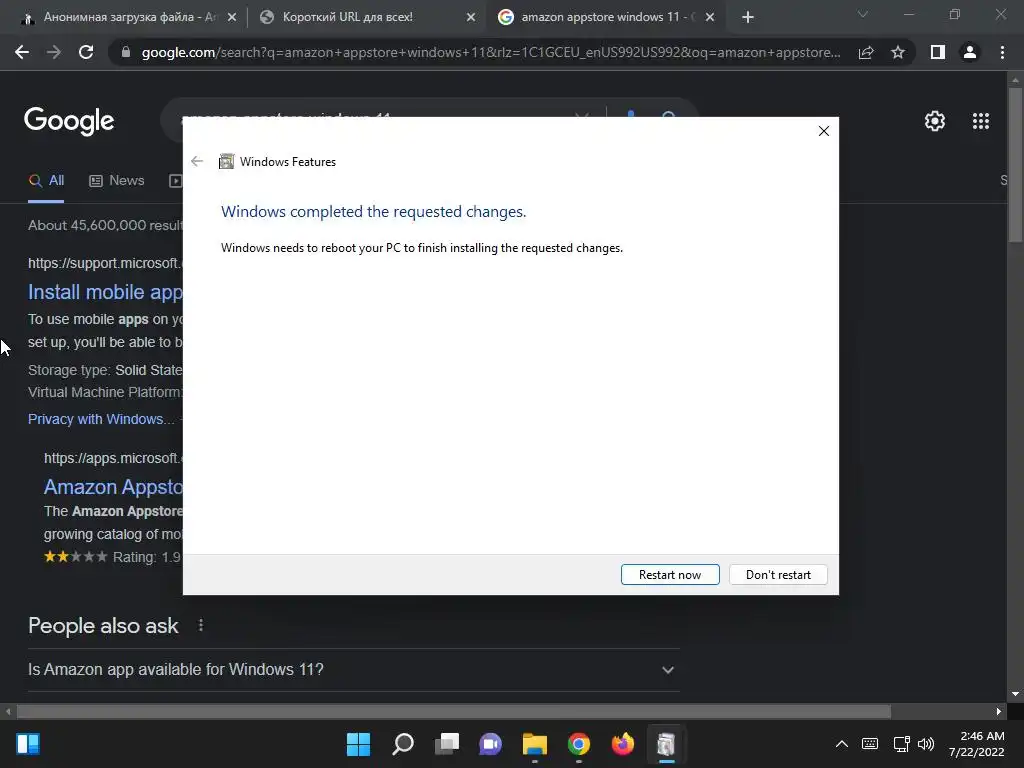Image resolution: width=1024 pixels, height=768 pixels.
Task: Bookmark this page with star icon
Action: coord(898,52)
